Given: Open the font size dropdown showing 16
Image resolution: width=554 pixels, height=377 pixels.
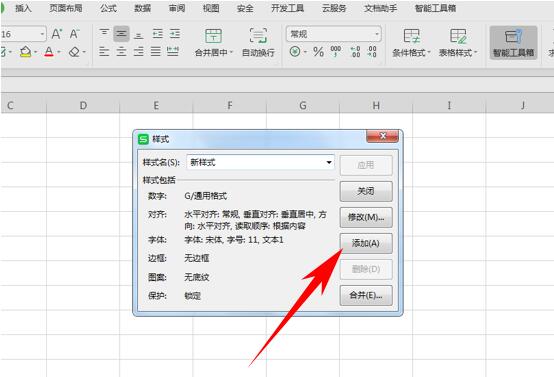Looking at the screenshot, I should coord(42,34).
